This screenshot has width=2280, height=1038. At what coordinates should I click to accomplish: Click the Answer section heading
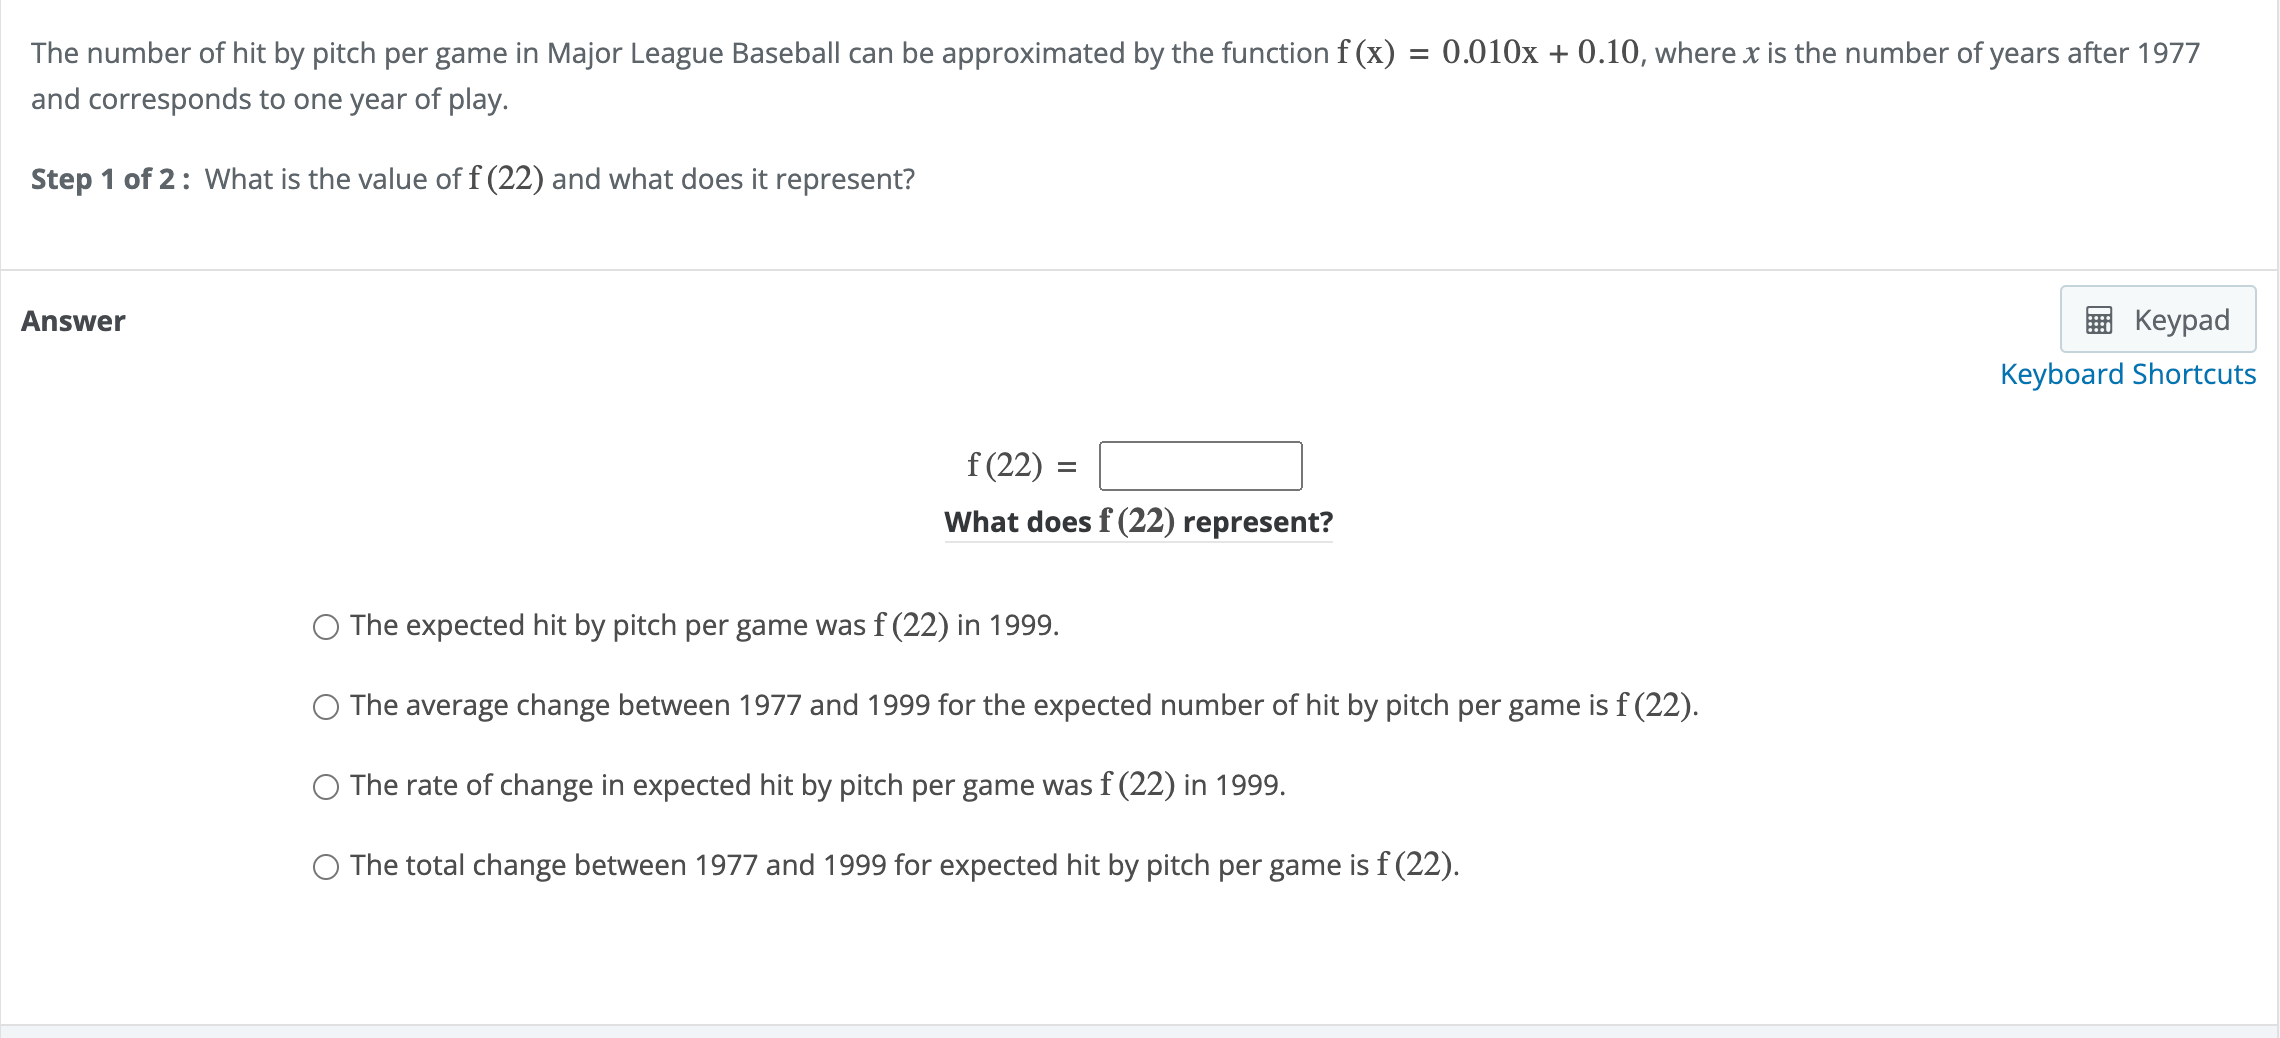click(x=71, y=320)
